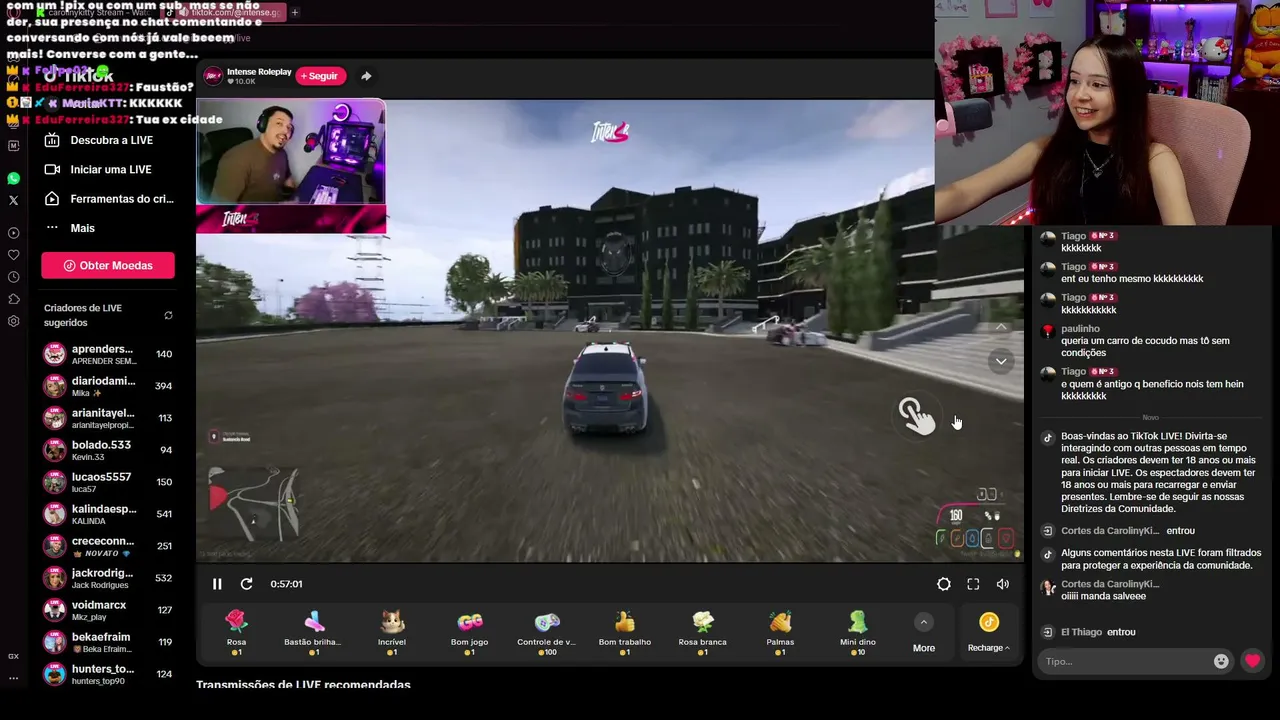Screen dimensions: 1280x720
Task: Open the Recharge coins menu
Action: pyautogui.click(x=989, y=634)
